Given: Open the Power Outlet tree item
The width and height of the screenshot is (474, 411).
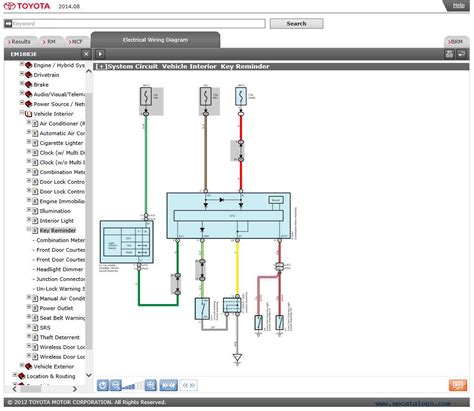Looking at the screenshot, I should pyautogui.click(x=56, y=308).
